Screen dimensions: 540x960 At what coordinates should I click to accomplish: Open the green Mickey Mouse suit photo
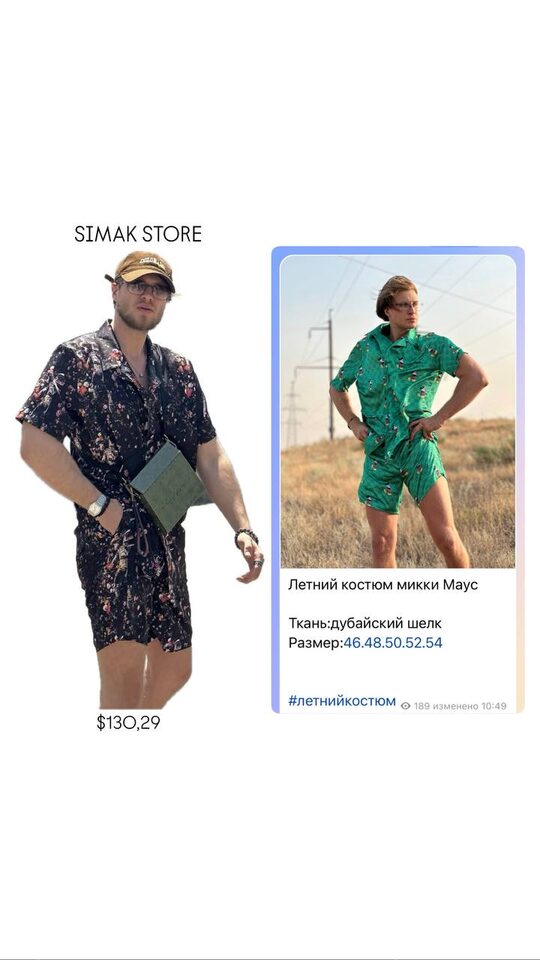pyautogui.click(x=398, y=411)
